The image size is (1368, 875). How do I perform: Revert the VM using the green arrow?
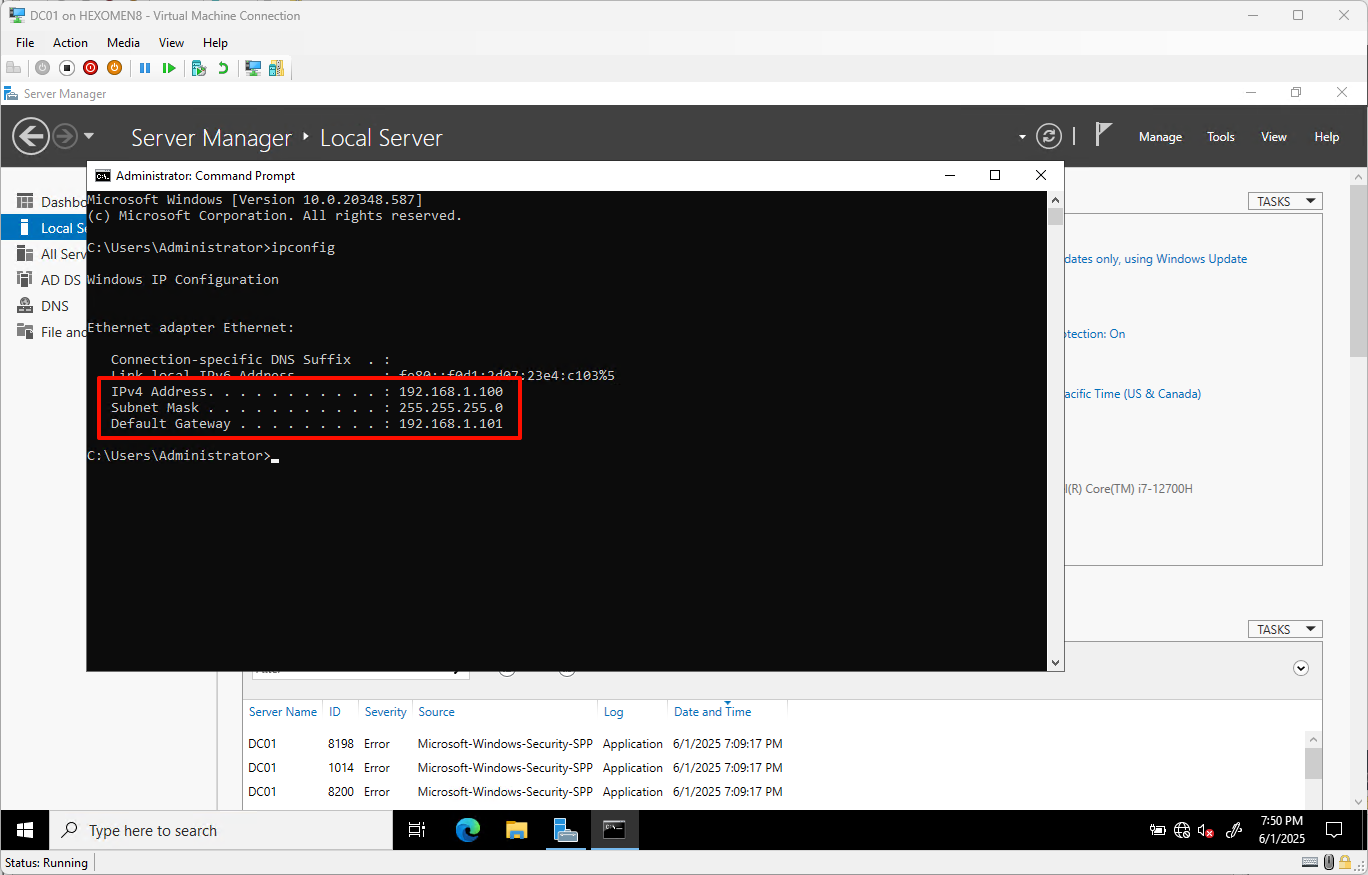click(223, 68)
